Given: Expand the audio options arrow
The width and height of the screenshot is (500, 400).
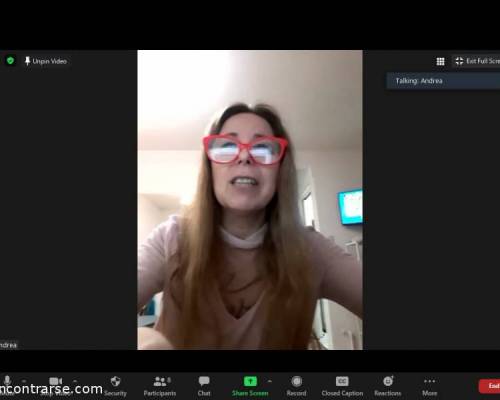Looking at the screenshot, I should coord(24,381).
